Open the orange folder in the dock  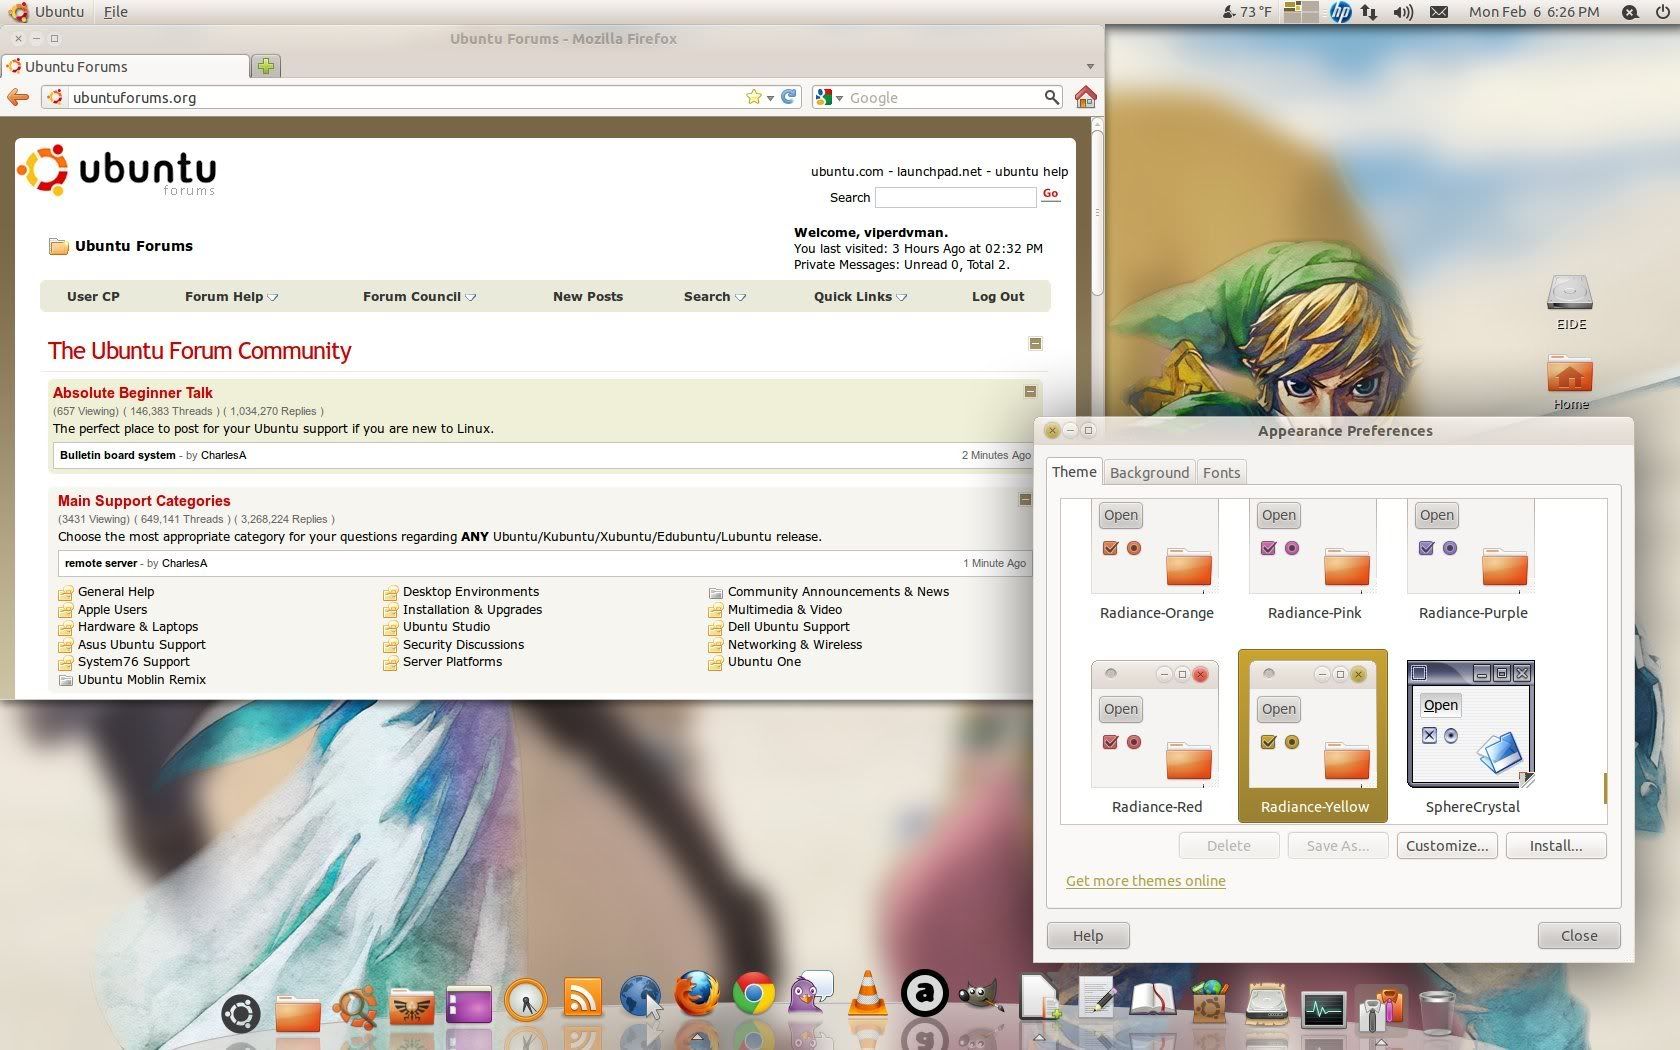pos(298,1014)
